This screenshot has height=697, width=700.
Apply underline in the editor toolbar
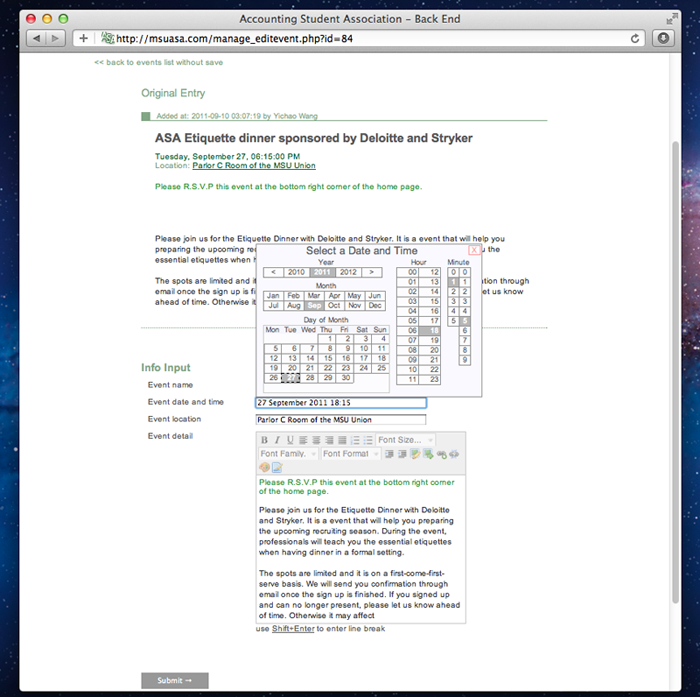(x=290, y=440)
